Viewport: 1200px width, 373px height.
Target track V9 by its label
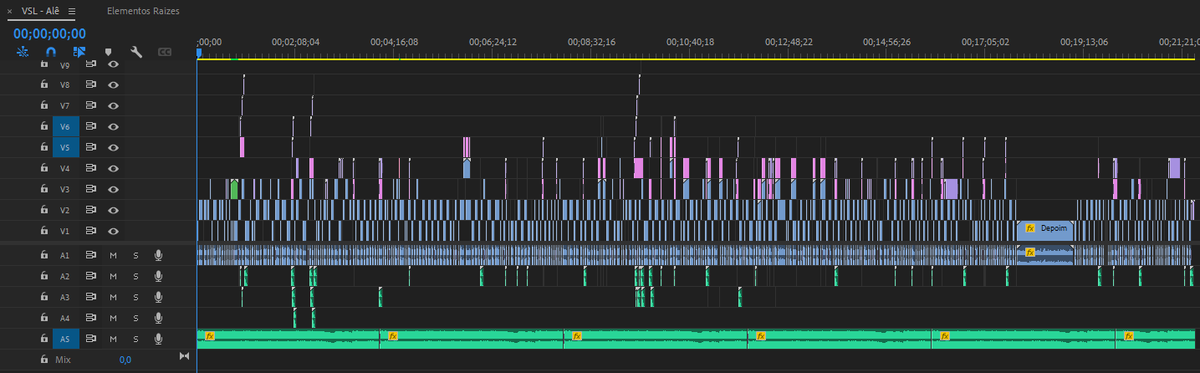pos(66,64)
